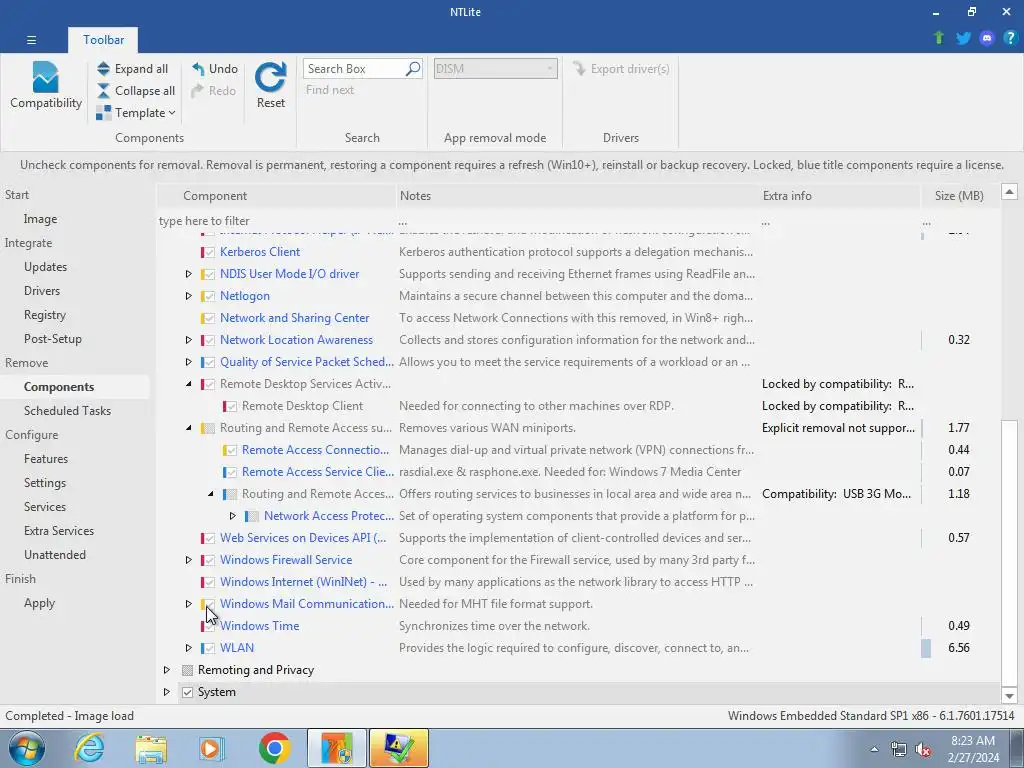Expand the Netlogon tree node

(188, 296)
